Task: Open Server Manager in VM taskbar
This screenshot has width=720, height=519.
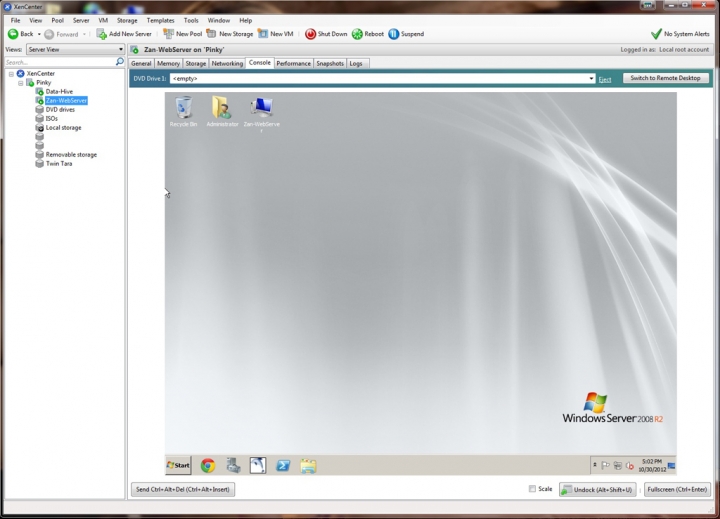Action: [x=233, y=466]
